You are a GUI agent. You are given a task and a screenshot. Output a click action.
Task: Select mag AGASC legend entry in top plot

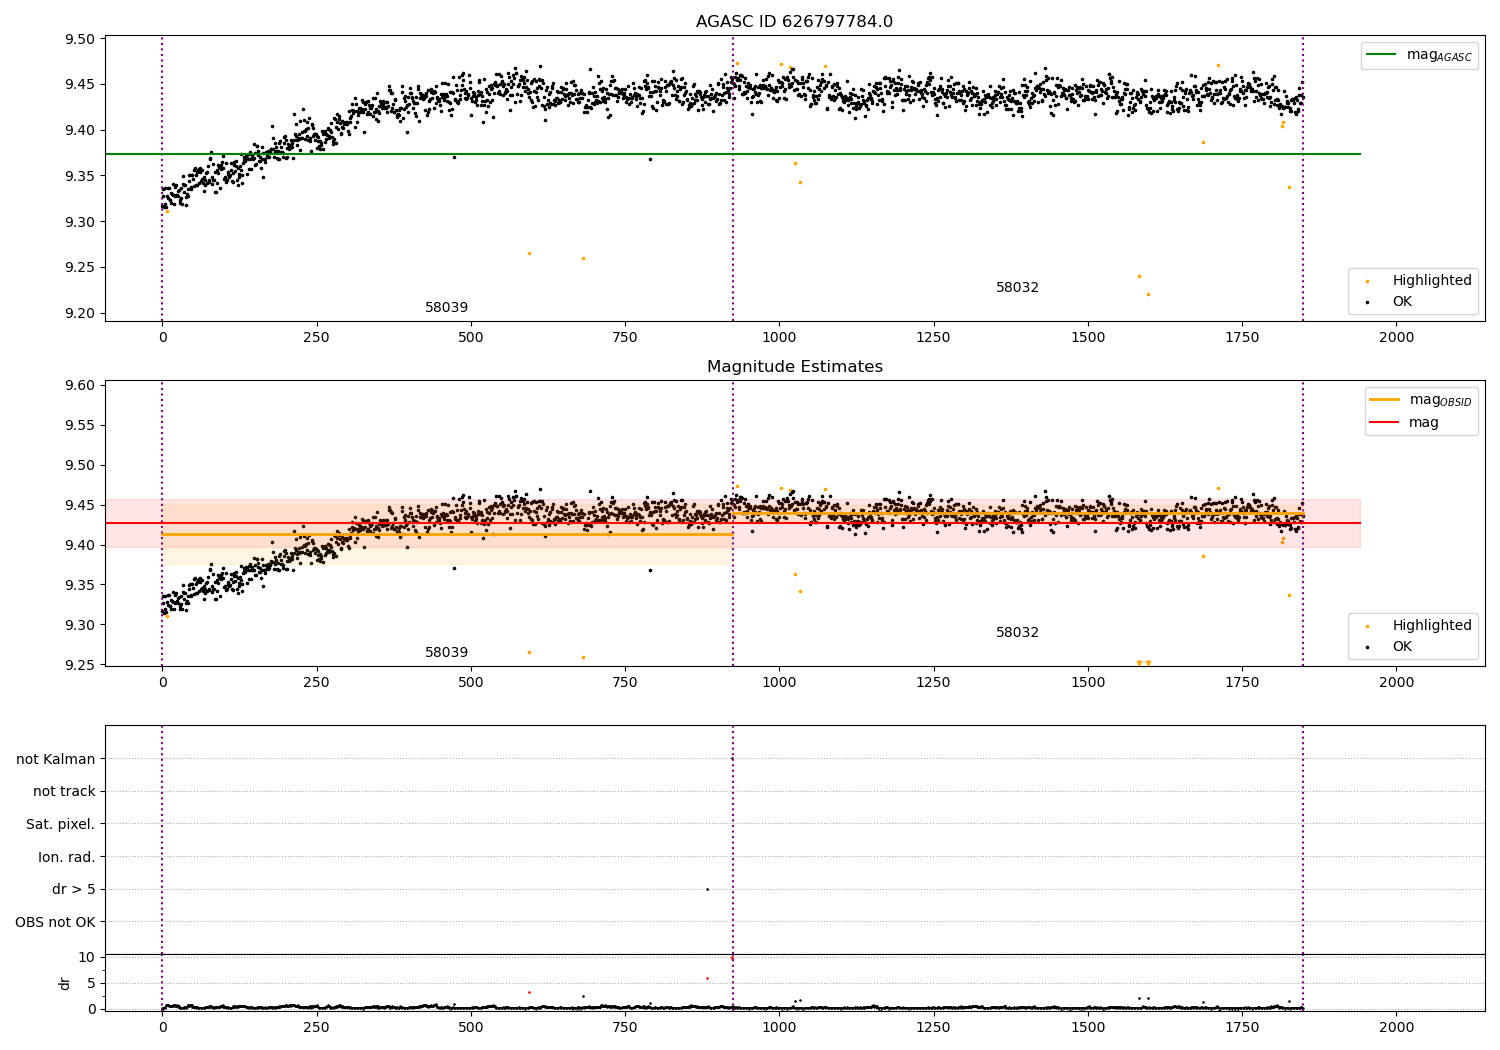pyautogui.click(x=1420, y=55)
